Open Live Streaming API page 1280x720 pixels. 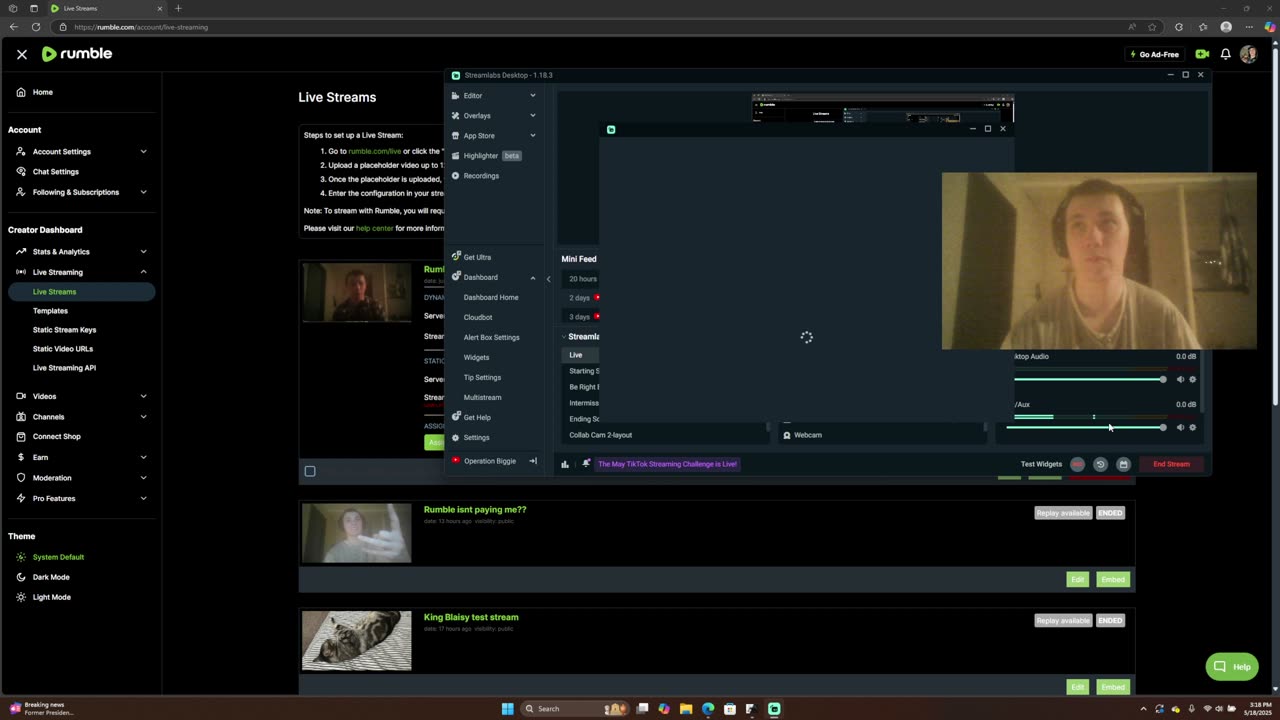pyautogui.click(x=64, y=368)
